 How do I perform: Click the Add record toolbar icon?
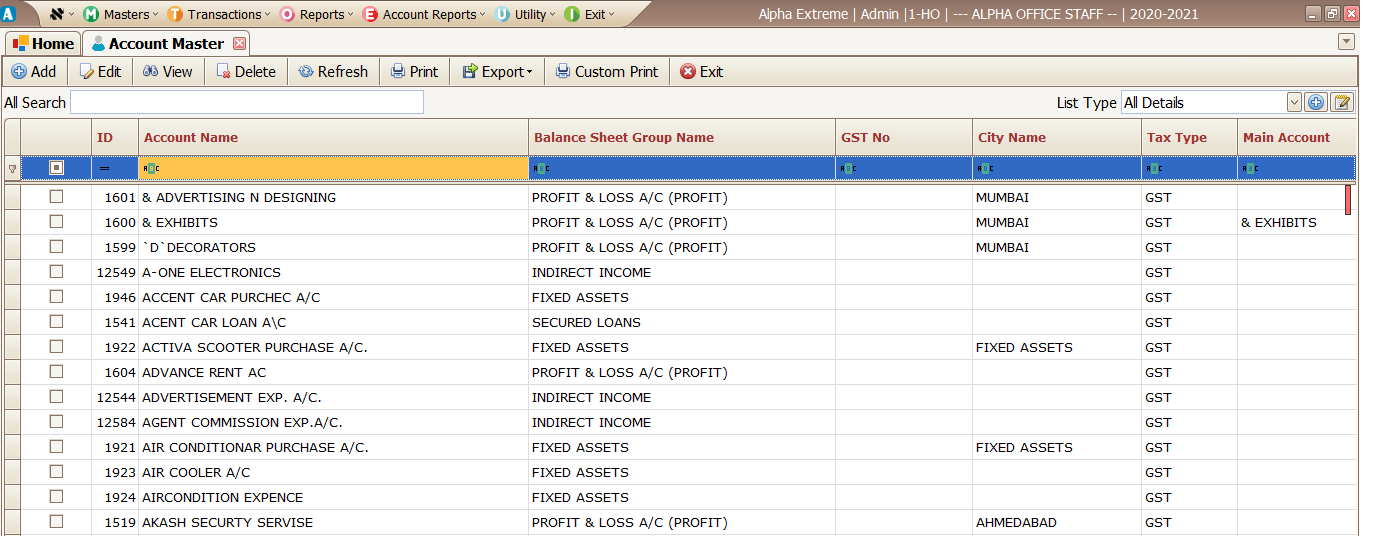[19, 72]
